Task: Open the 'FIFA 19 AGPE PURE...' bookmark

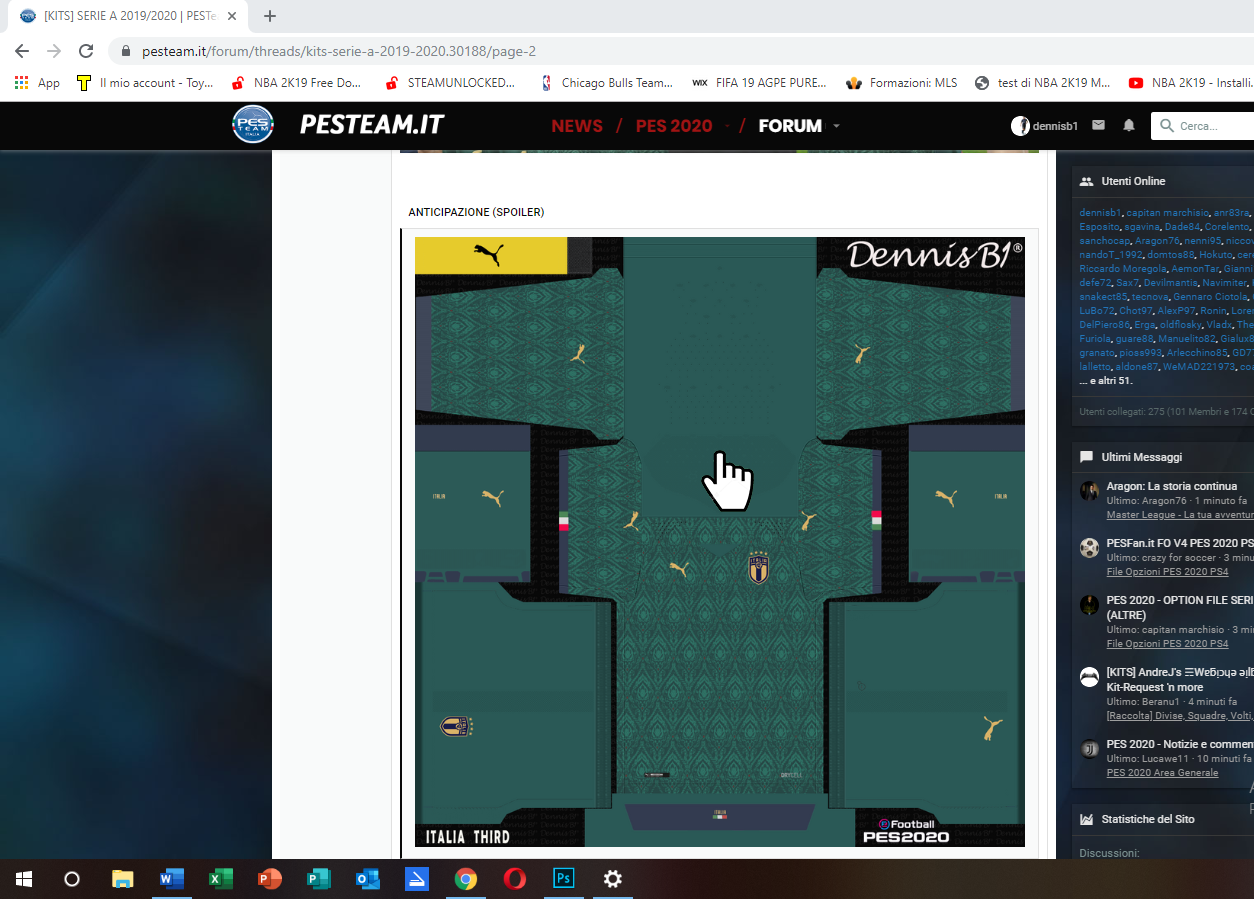Action: pyautogui.click(x=760, y=83)
